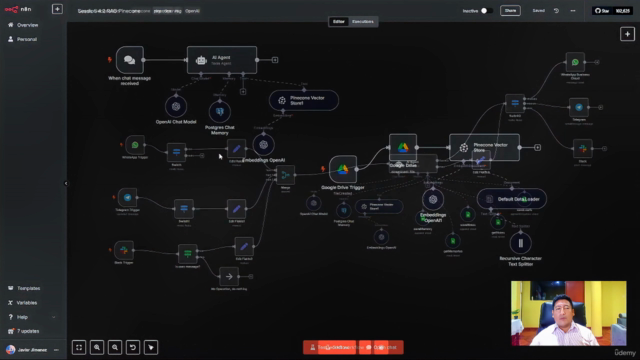Open the large Pinecone Vector Store node
The image size is (640, 360).
(484, 147)
